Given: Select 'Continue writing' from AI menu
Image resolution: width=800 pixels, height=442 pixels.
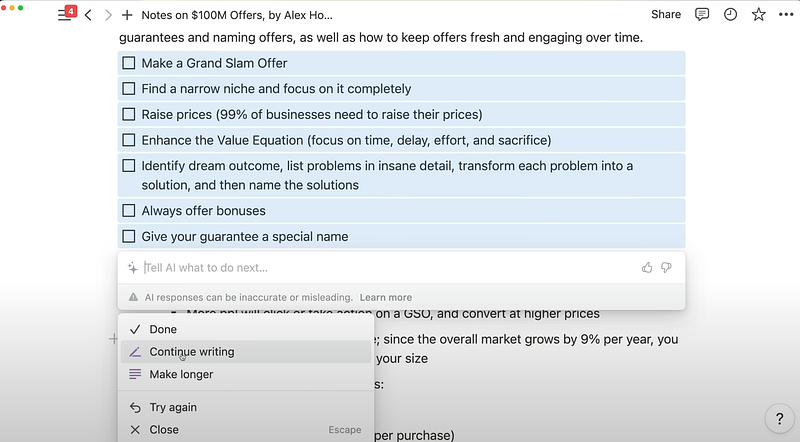Looking at the screenshot, I should coord(192,352).
